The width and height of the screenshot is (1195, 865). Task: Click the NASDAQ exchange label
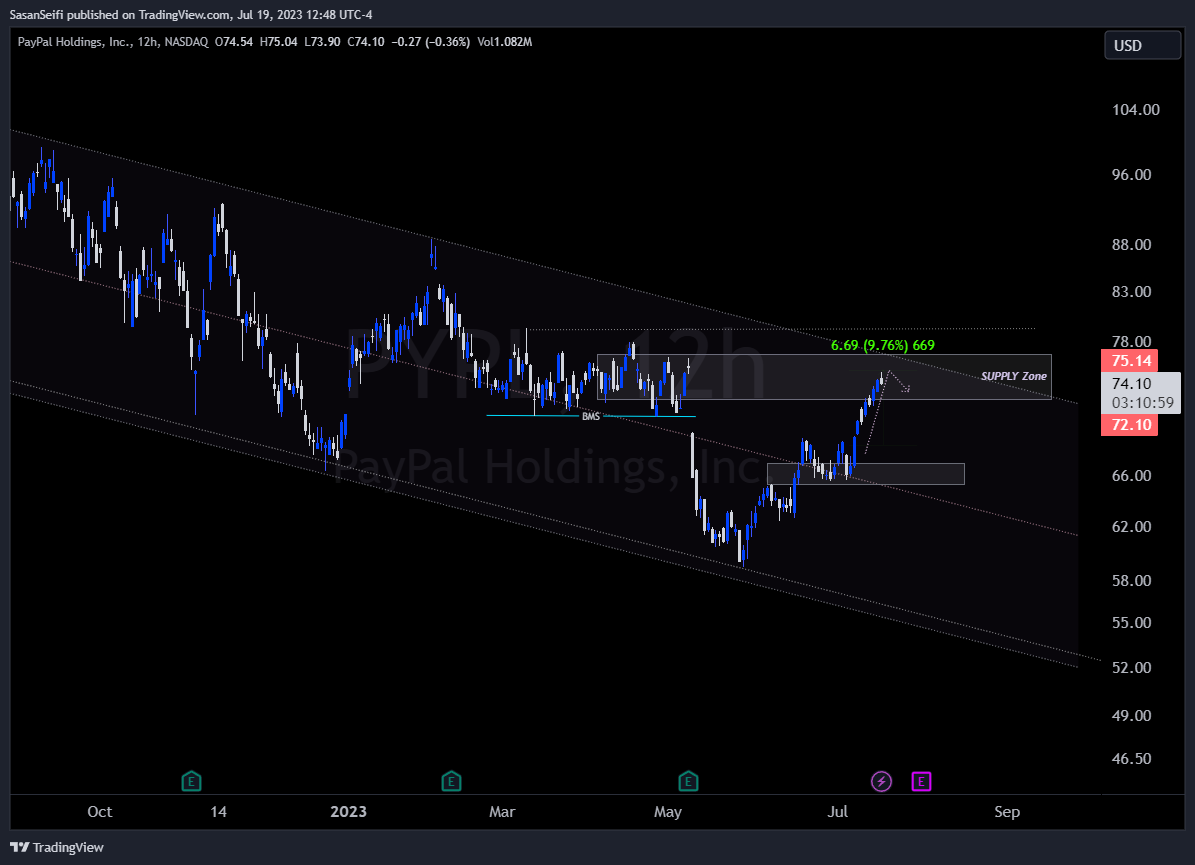tap(186, 42)
